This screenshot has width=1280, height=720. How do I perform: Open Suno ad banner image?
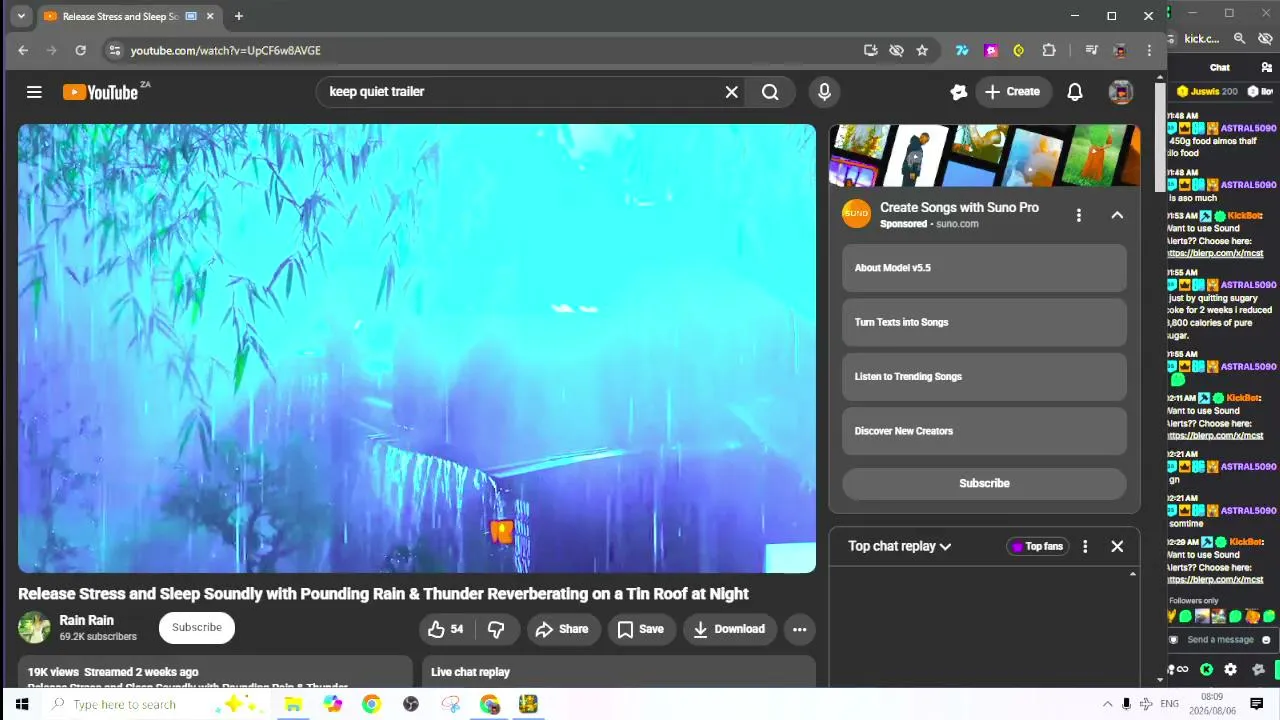coord(984,155)
